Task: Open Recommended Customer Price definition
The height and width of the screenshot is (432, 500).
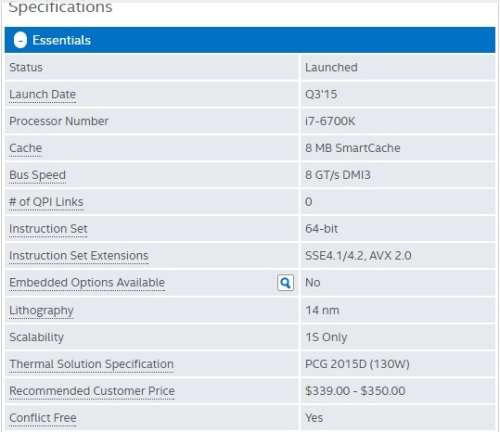Action: (92, 391)
